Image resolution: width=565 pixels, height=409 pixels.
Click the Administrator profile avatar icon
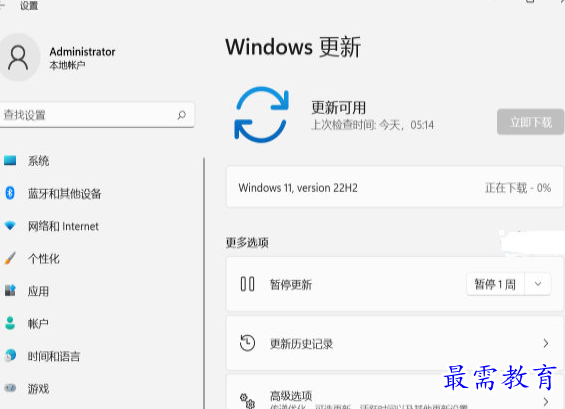point(17,57)
